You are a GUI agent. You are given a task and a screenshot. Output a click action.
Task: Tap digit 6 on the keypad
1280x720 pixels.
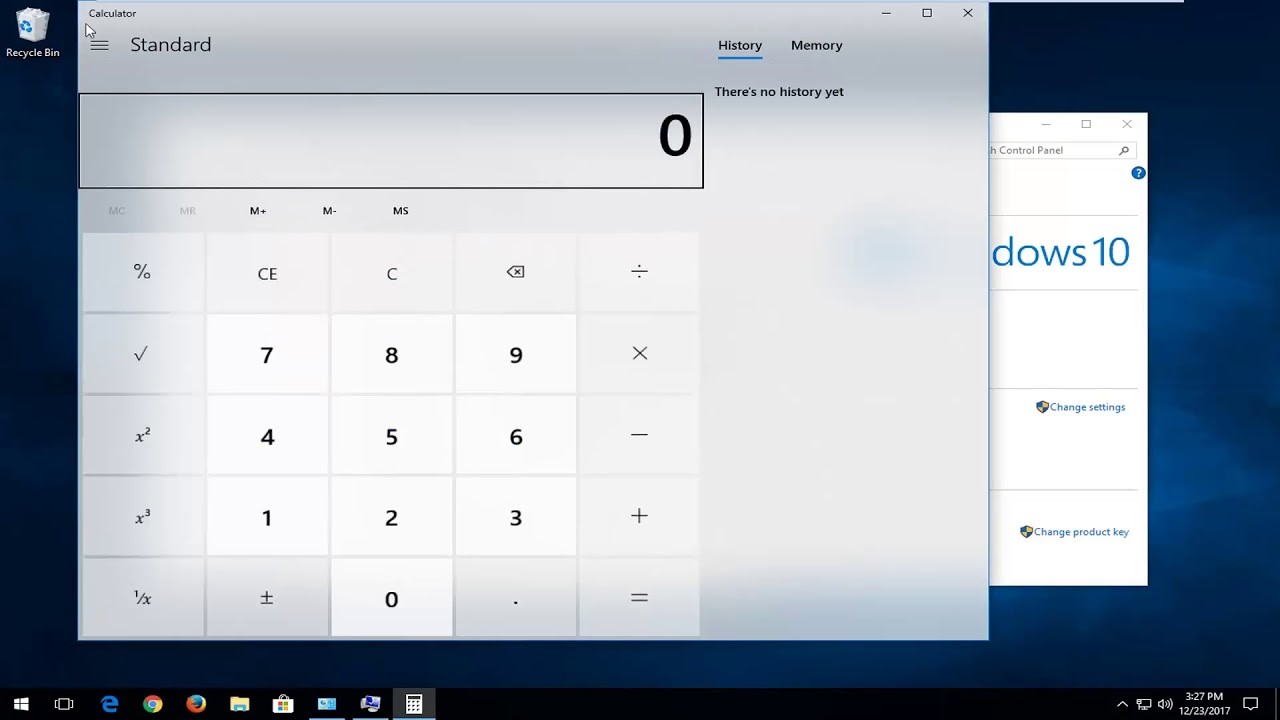pos(515,435)
